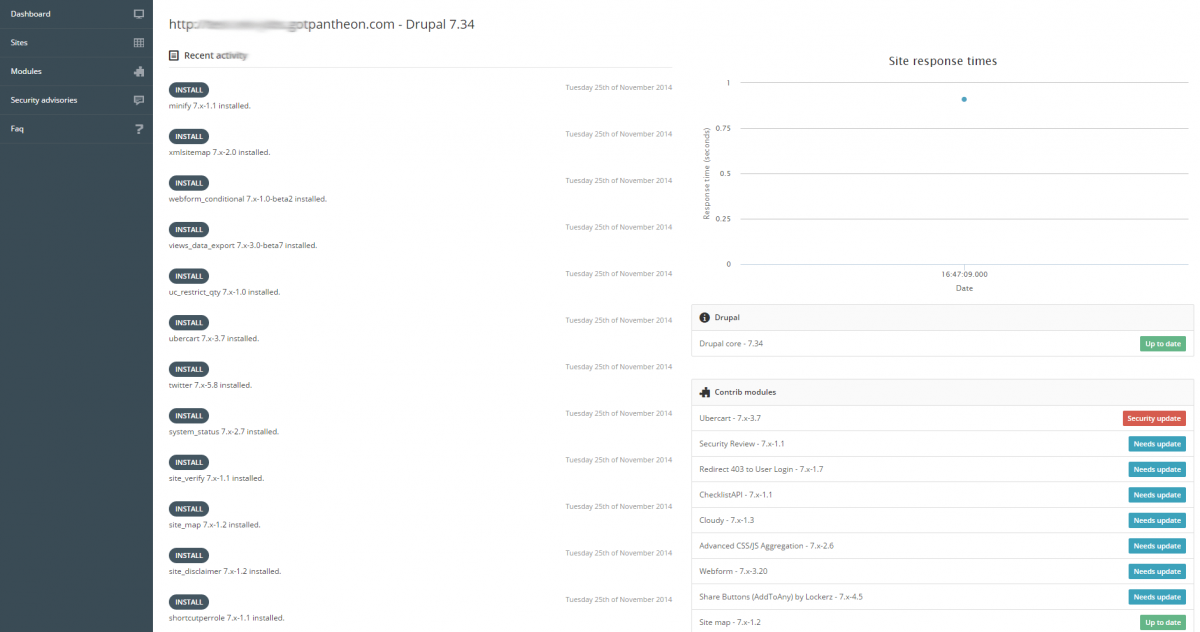Viewport: 1200px width, 632px height.
Task: Click the INSTALL badge for system_status
Action: pos(189,415)
